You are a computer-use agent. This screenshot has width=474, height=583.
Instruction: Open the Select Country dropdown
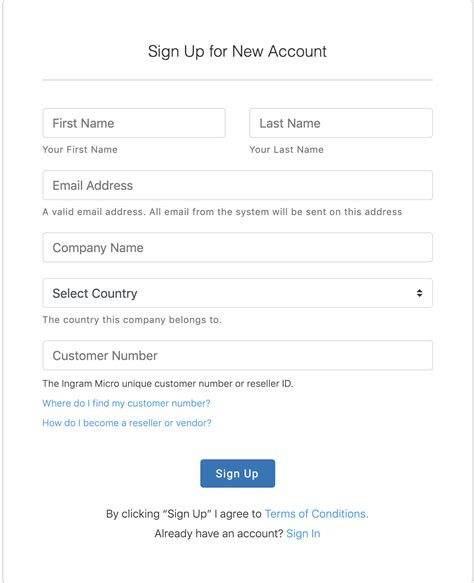tap(238, 293)
